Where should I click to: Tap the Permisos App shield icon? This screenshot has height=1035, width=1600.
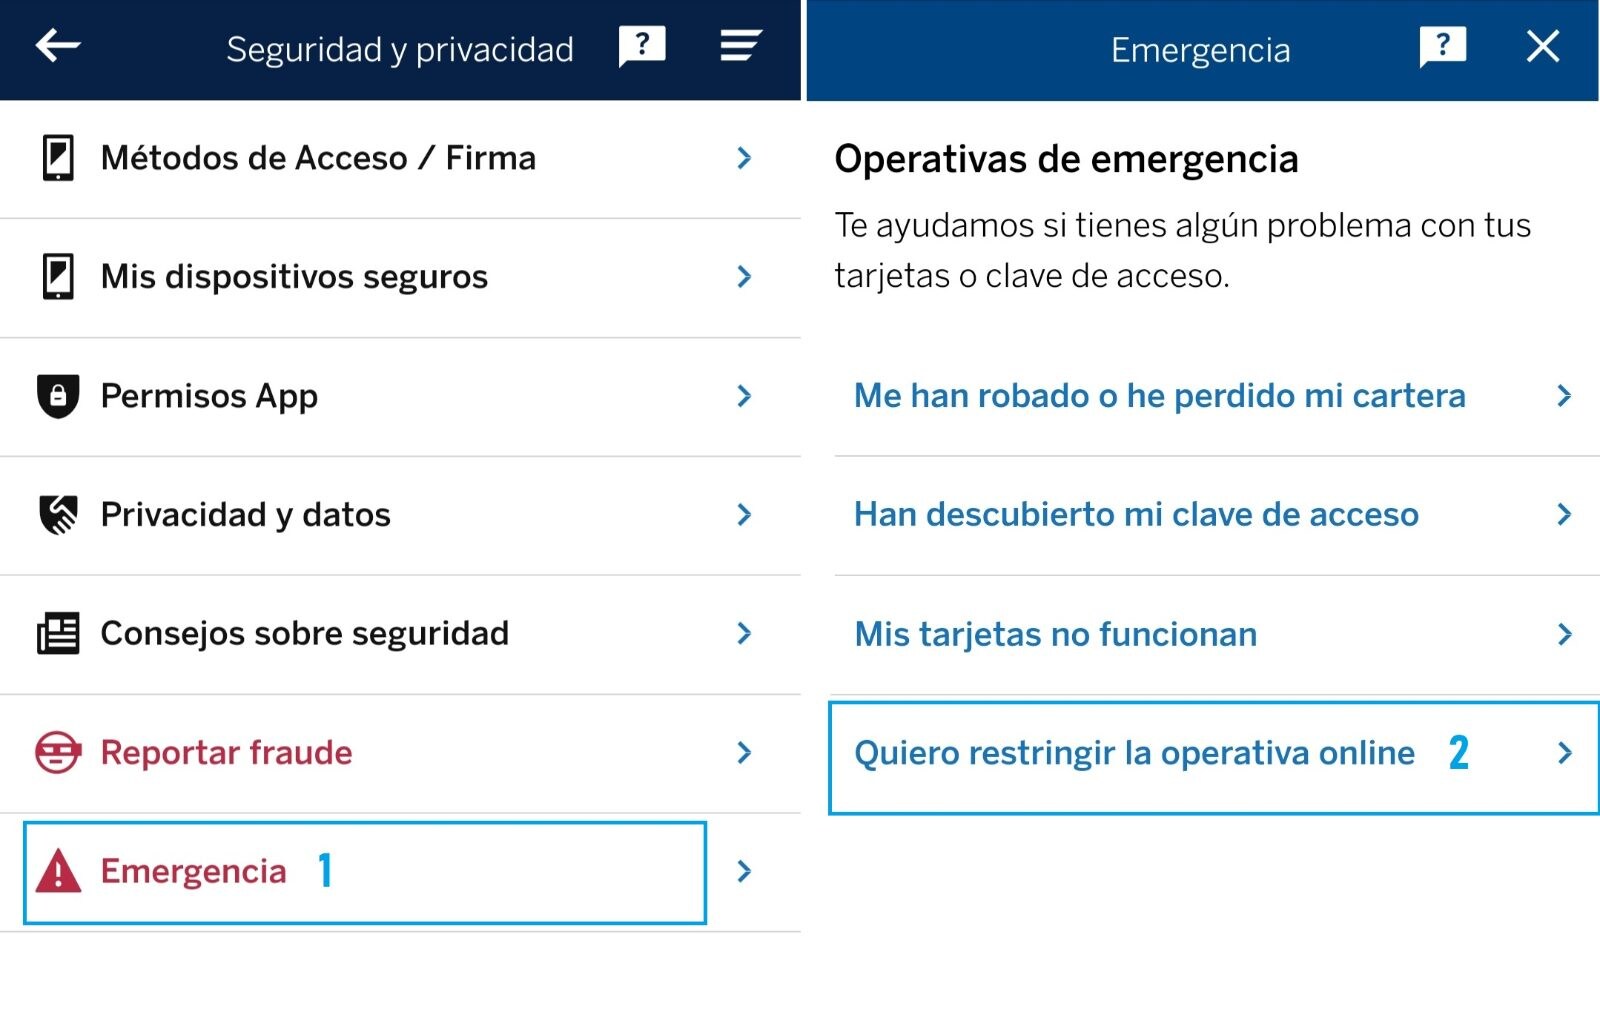tap(58, 396)
